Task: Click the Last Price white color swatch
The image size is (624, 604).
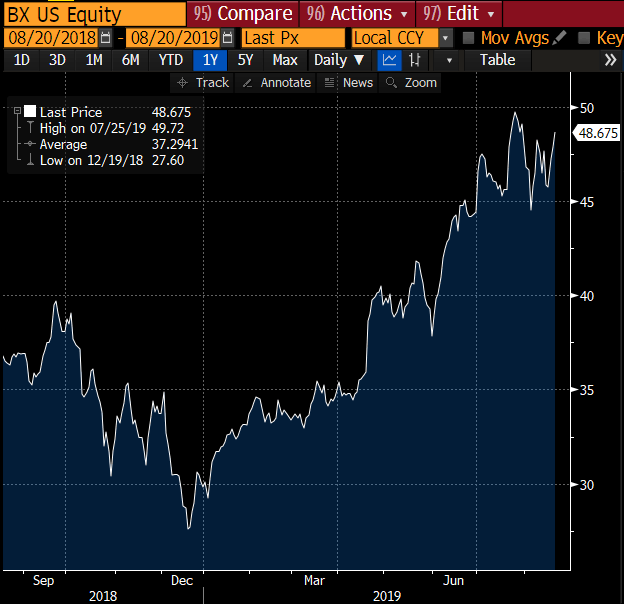Action: click(30, 112)
